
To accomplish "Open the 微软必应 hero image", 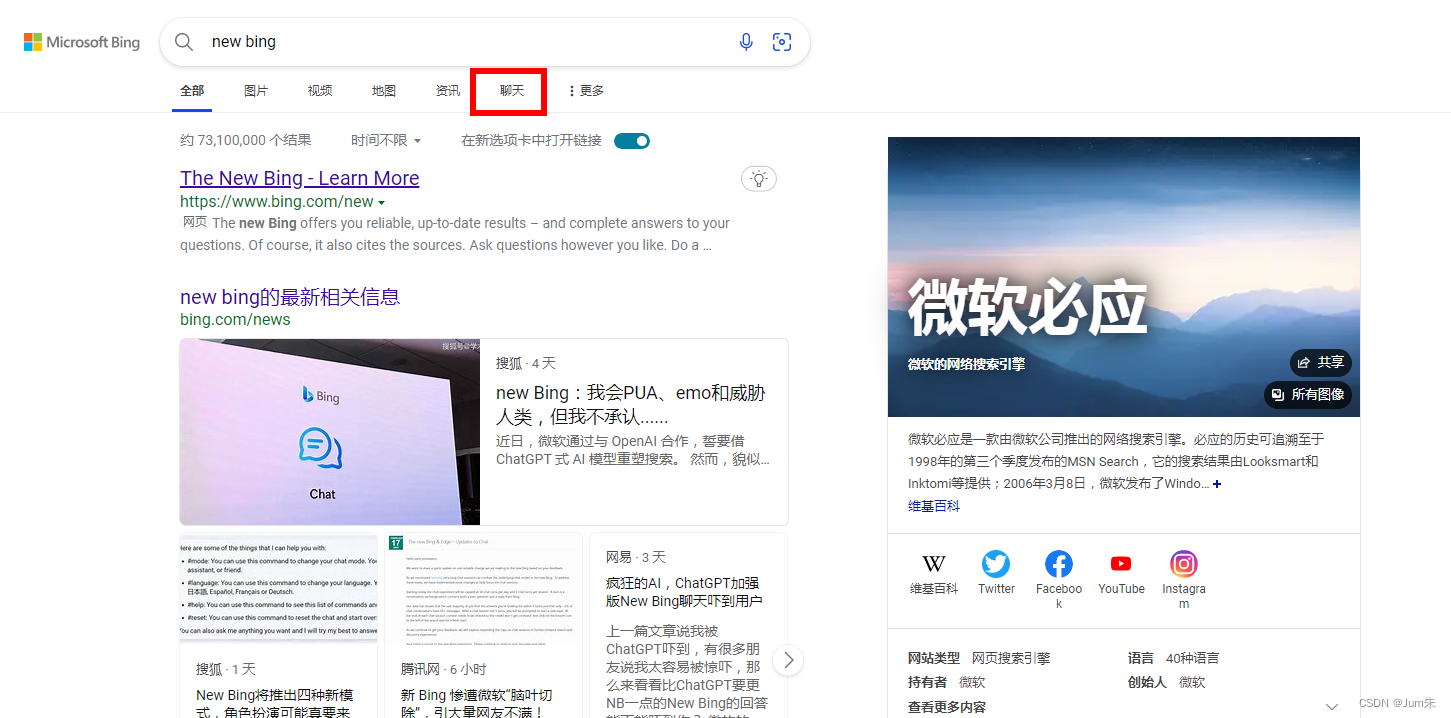I will [1124, 277].
